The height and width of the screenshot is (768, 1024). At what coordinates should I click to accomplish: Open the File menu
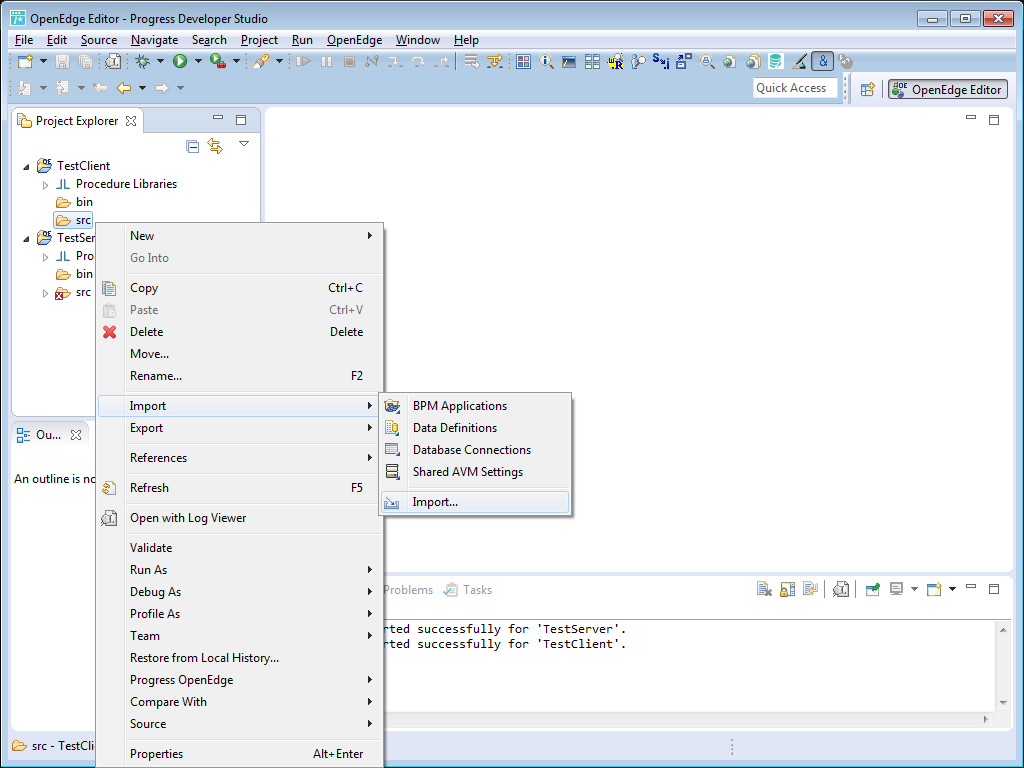pos(24,40)
